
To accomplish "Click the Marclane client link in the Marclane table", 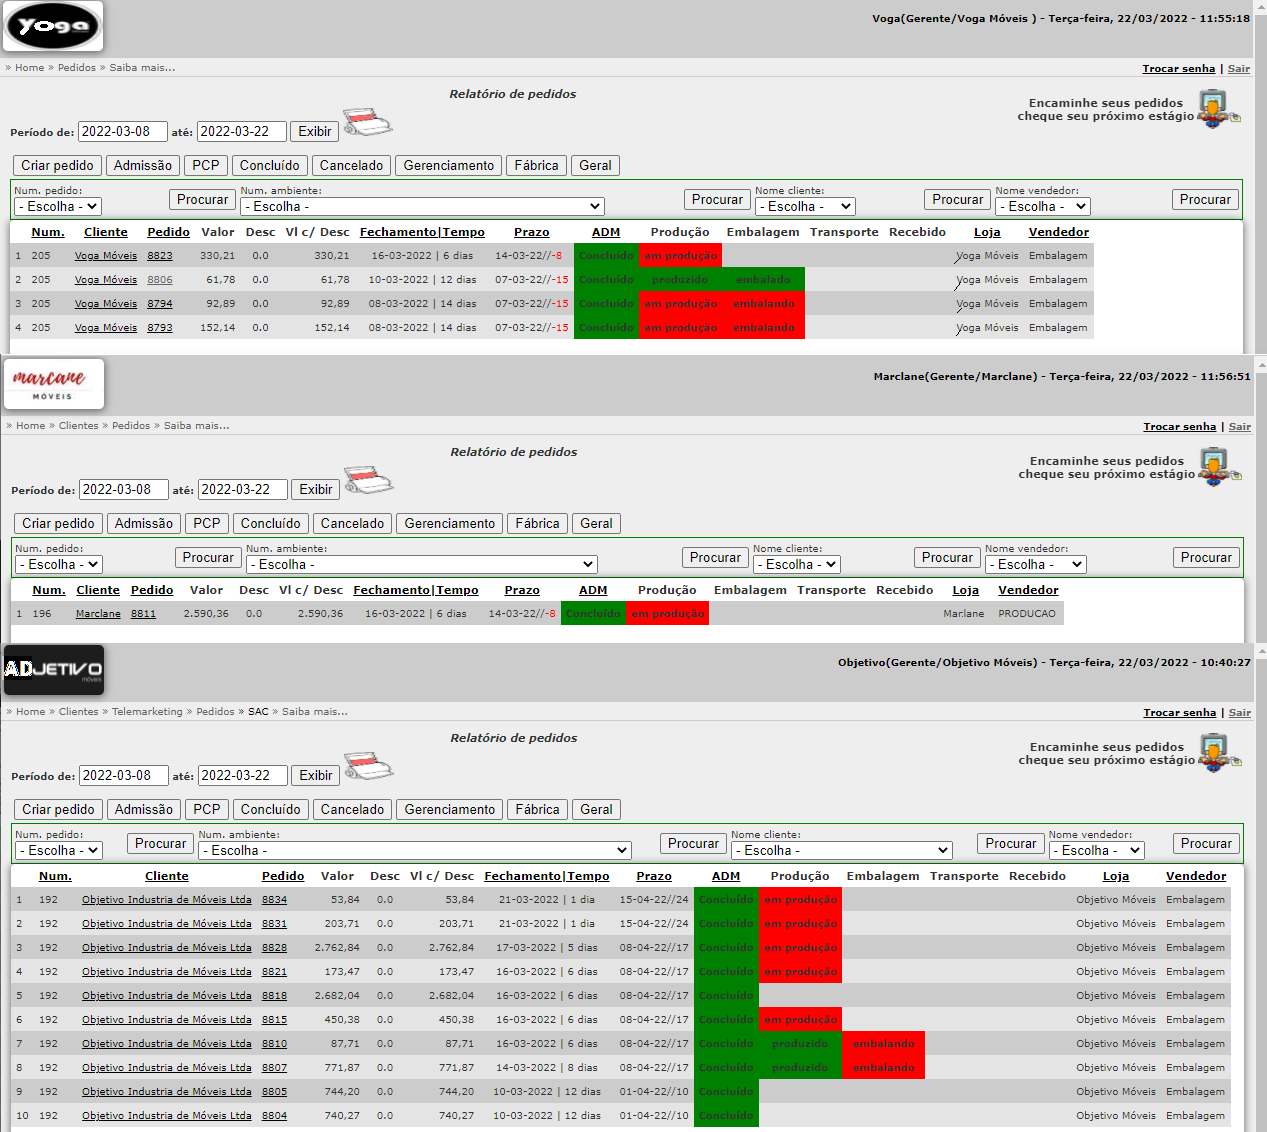I will [x=98, y=614].
